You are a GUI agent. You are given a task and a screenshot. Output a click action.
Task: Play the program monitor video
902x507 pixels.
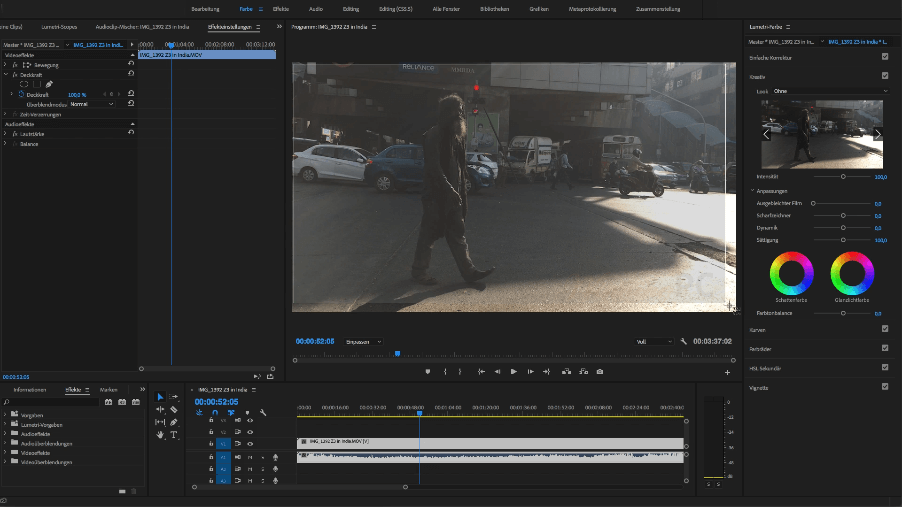(x=514, y=372)
